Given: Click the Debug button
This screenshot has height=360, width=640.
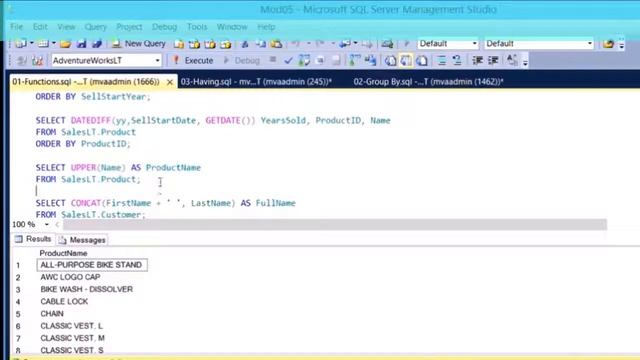Looking at the screenshot, I should pyautogui.click(x=241, y=60).
